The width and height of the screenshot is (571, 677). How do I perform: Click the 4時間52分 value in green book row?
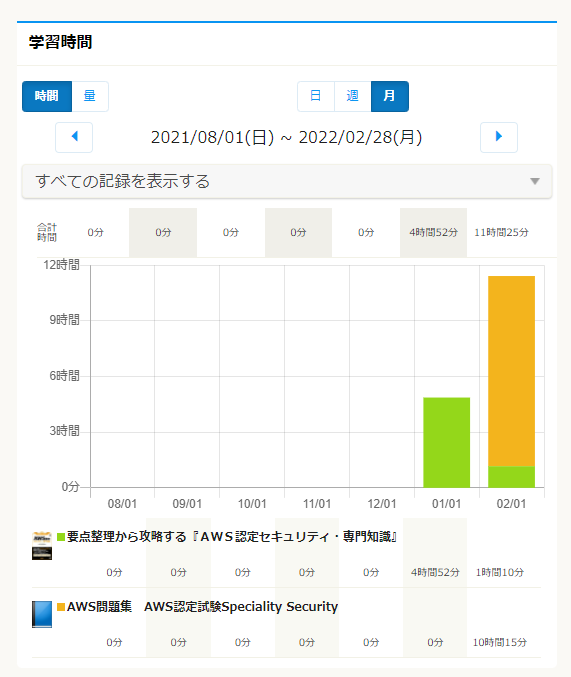435,573
